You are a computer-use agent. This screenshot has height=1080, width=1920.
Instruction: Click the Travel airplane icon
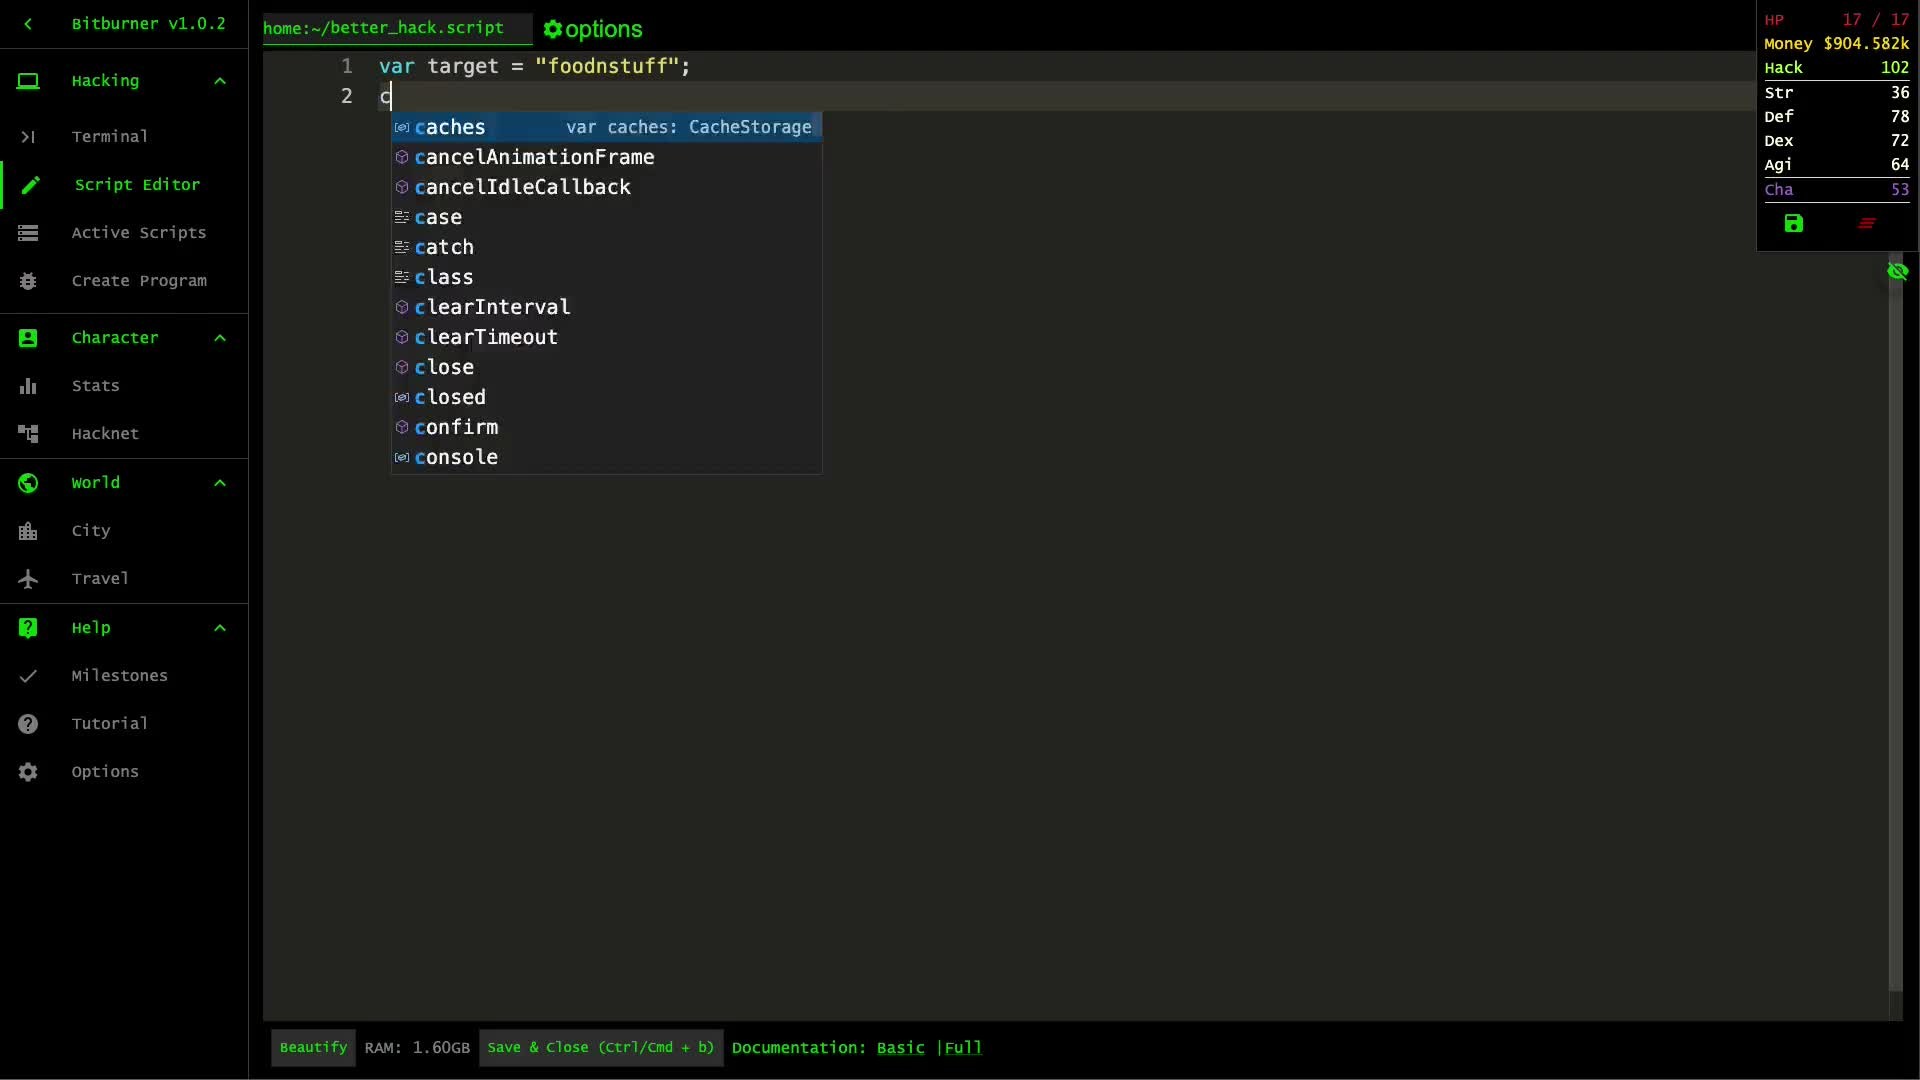click(x=28, y=579)
